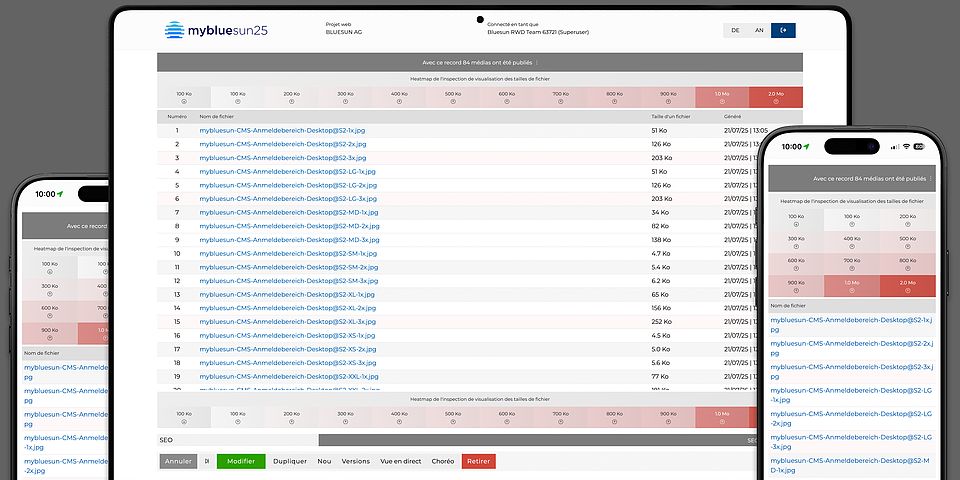The height and width of the screenshot is (480, 960).
Task: Open the kebab menu in the right phone's banner
Action: click(931, 179)
